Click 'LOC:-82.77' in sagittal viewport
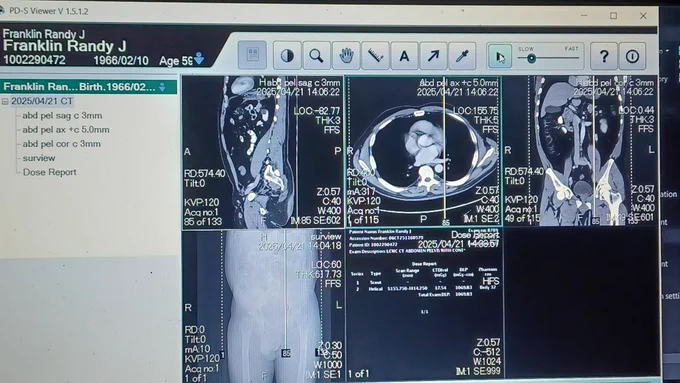The image size is (680, 383). click(x=317, y=111)
